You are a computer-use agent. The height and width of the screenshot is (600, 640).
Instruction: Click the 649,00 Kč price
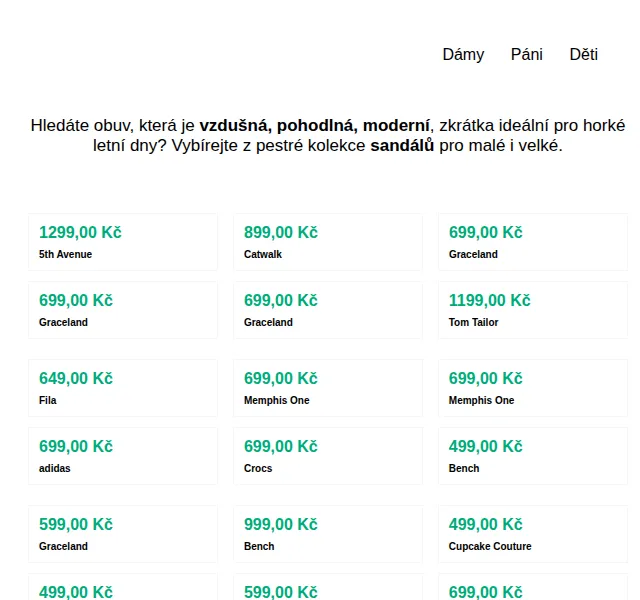click(76, 378)
